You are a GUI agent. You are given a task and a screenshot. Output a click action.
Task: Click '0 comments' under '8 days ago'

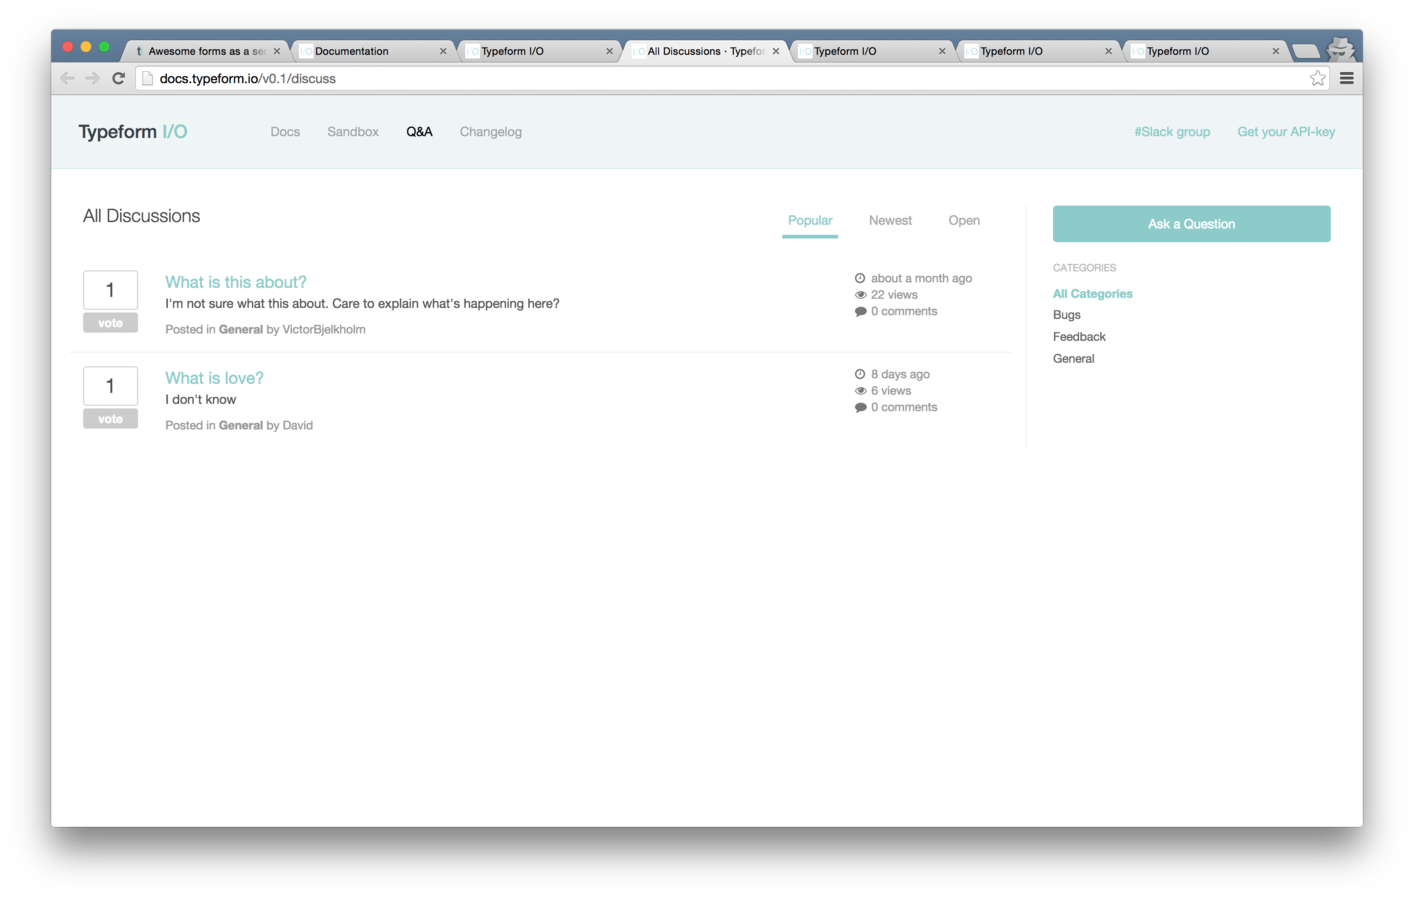904,408
